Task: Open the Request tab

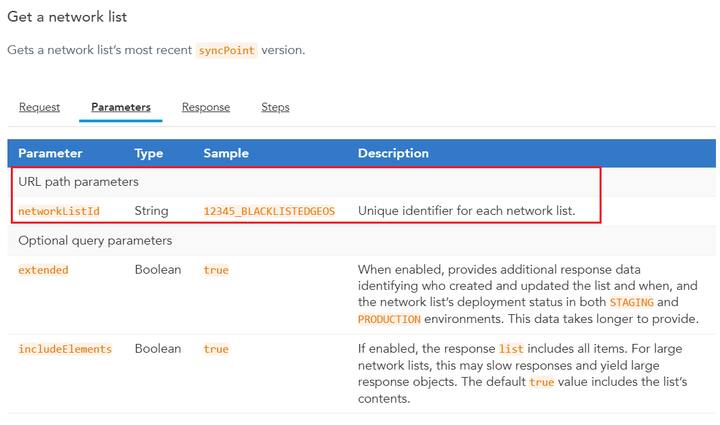Action: click(x=39, y=107)
